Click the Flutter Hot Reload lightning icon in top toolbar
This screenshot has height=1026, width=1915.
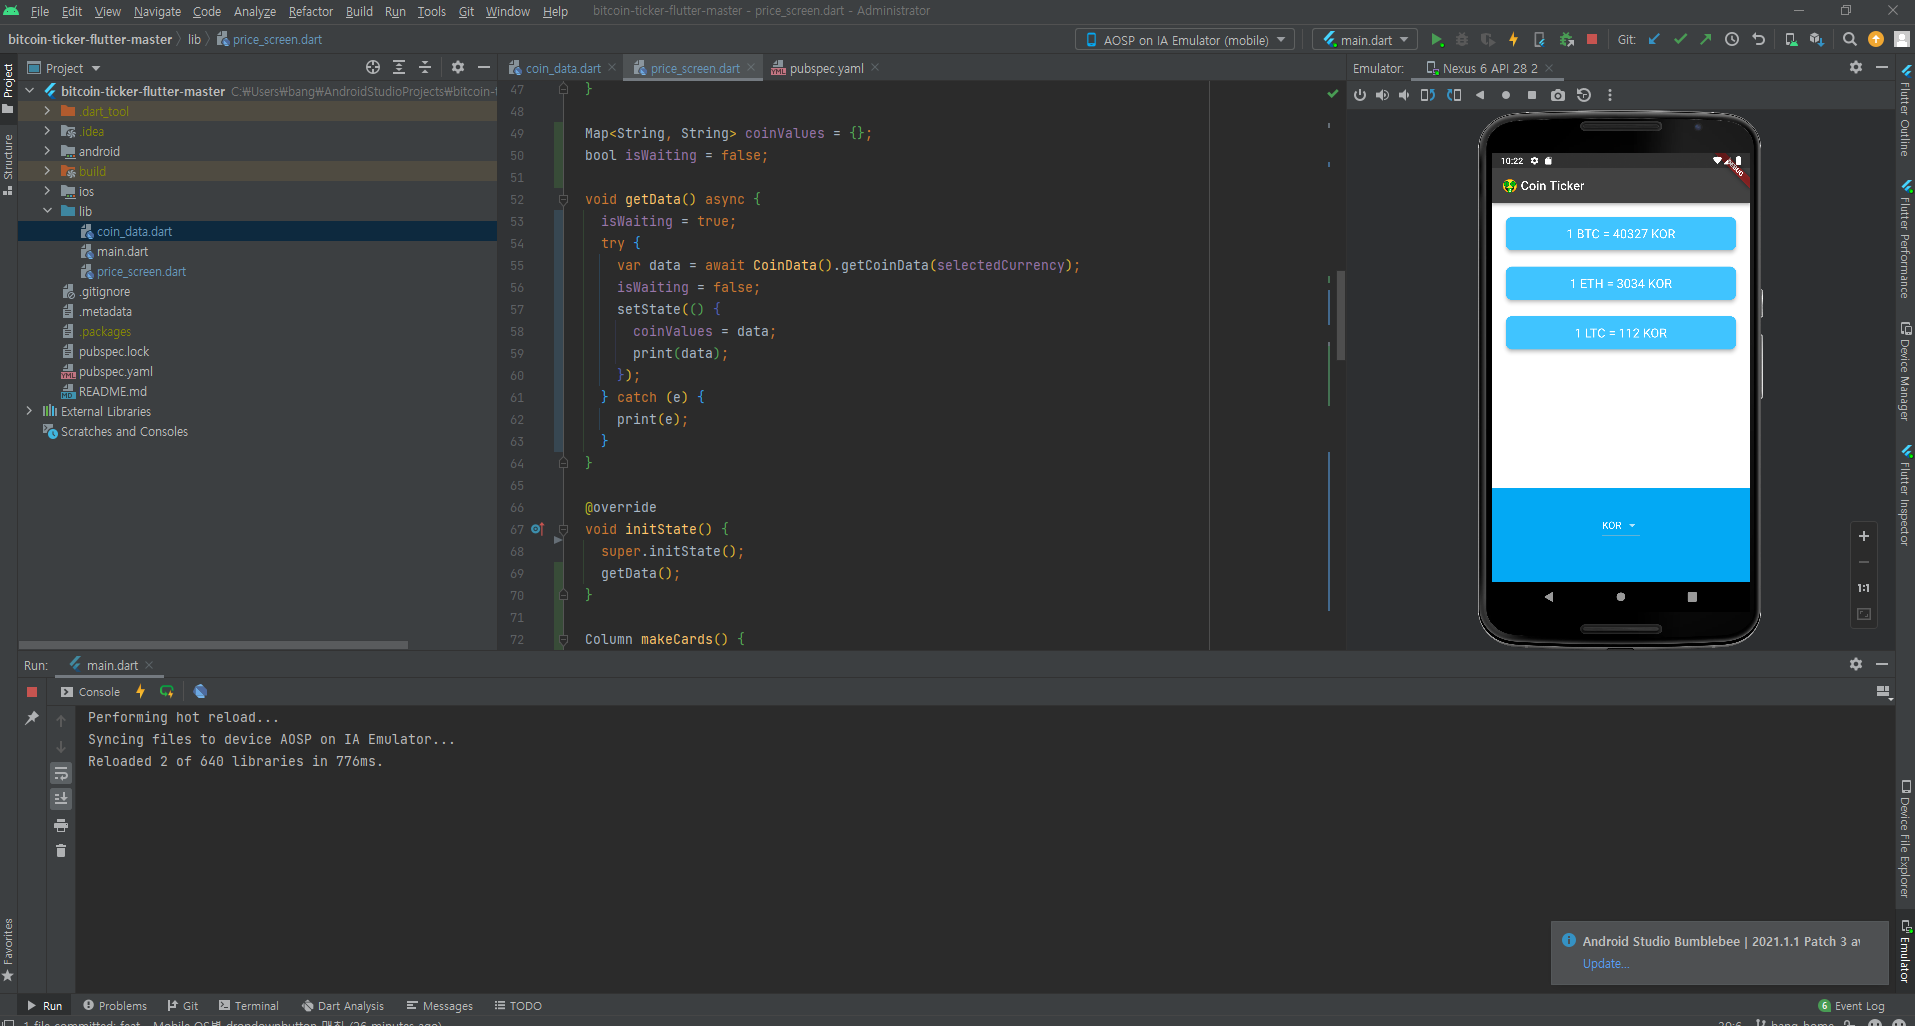pos(1513,40)
